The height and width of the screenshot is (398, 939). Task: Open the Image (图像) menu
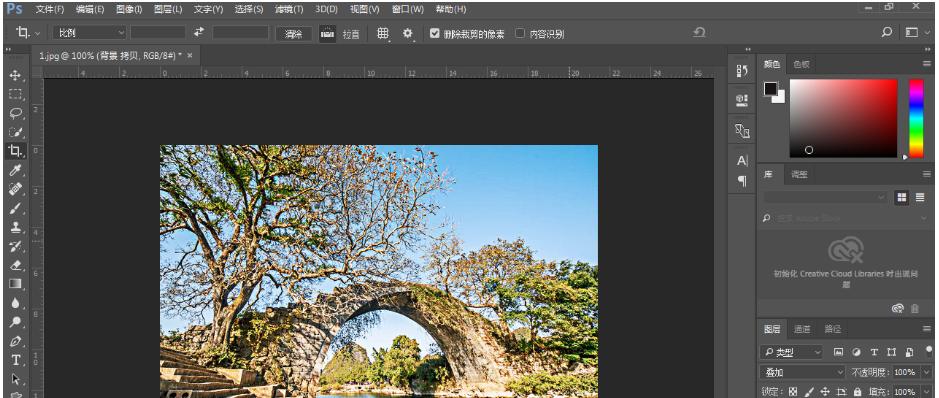(x=129, y=10)
